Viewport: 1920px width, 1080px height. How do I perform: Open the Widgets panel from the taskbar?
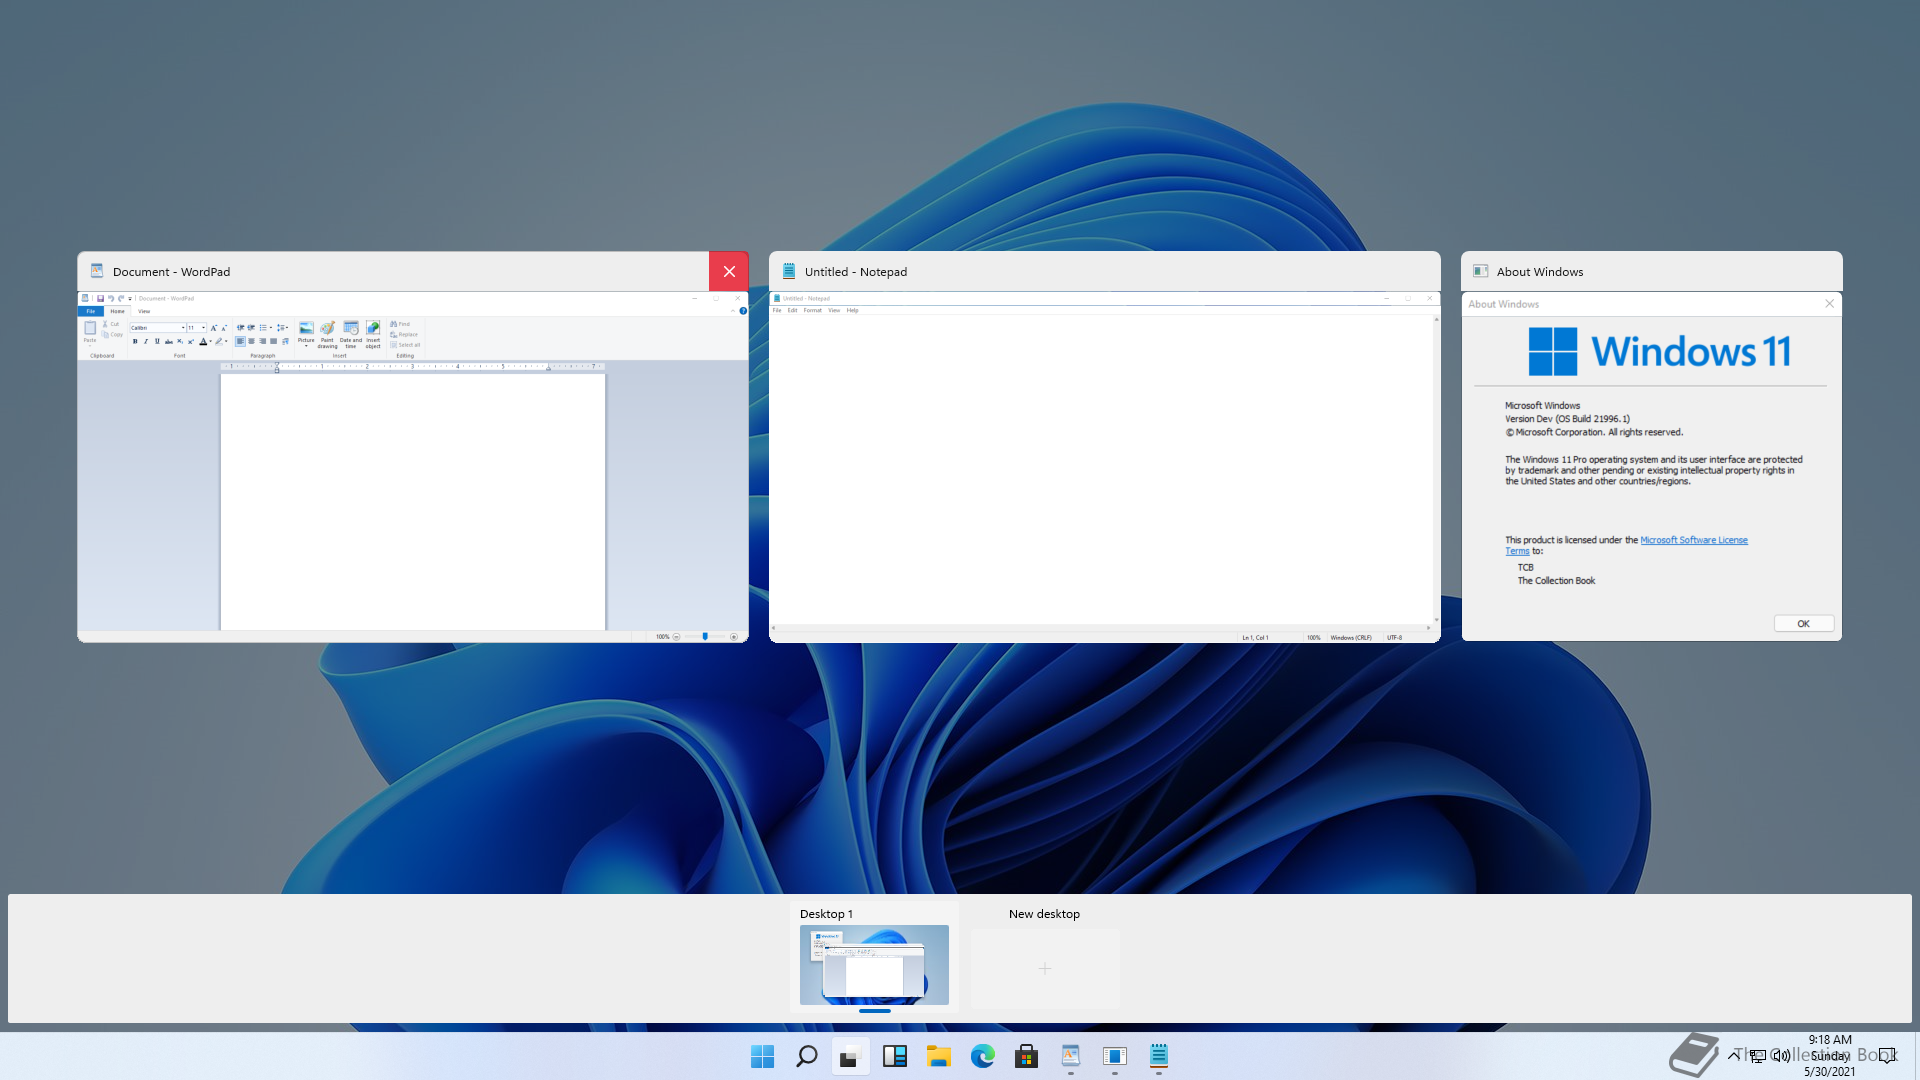click(894, 1056)
